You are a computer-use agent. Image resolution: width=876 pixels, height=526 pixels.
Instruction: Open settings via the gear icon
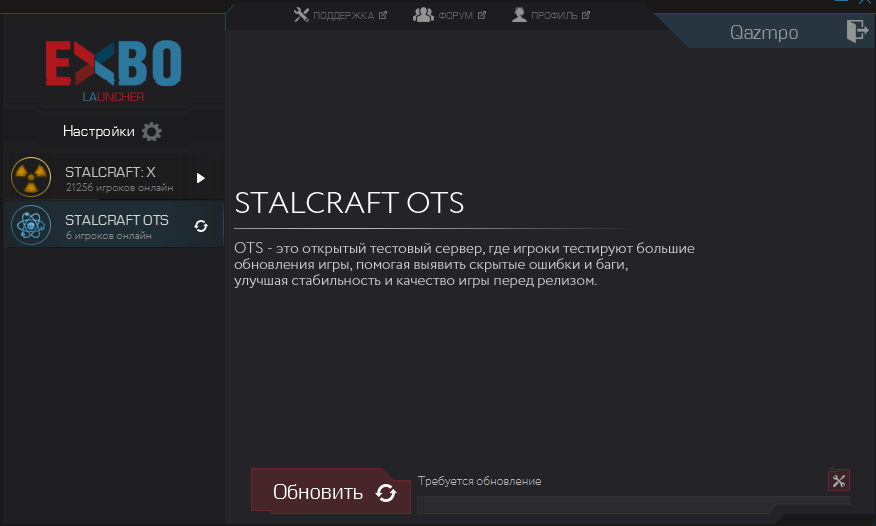152,131
